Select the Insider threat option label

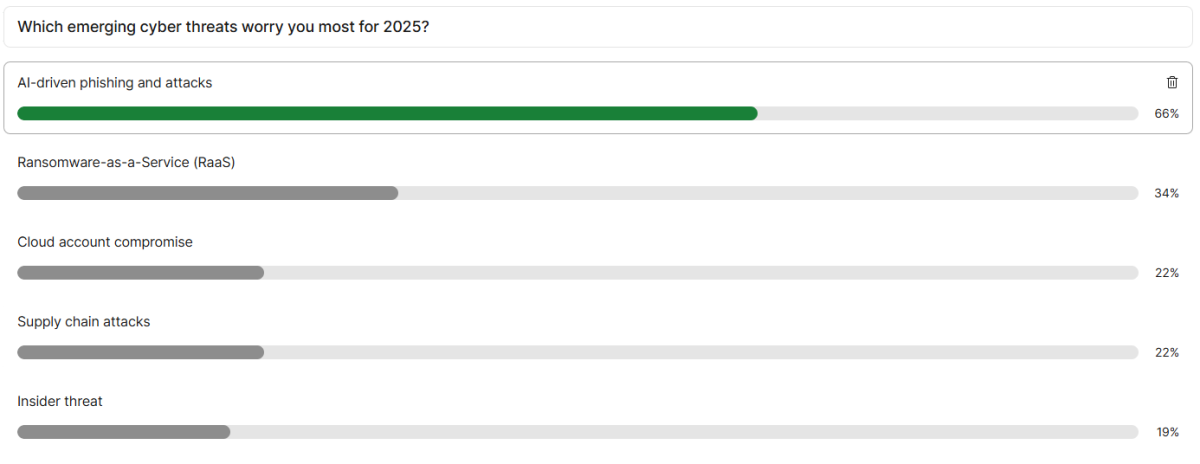pyautogui.click(x=60, y=401)
